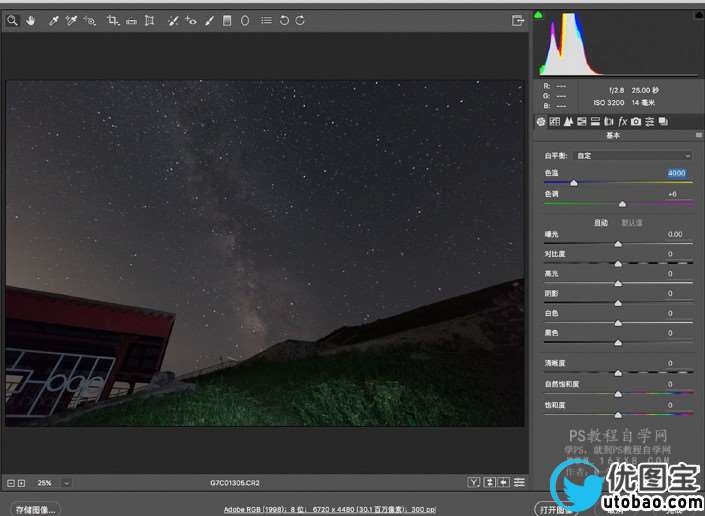Click the 曝光 exposure slider handle
Viewport: 705px width, 516px height.
[x=618, y=243]
